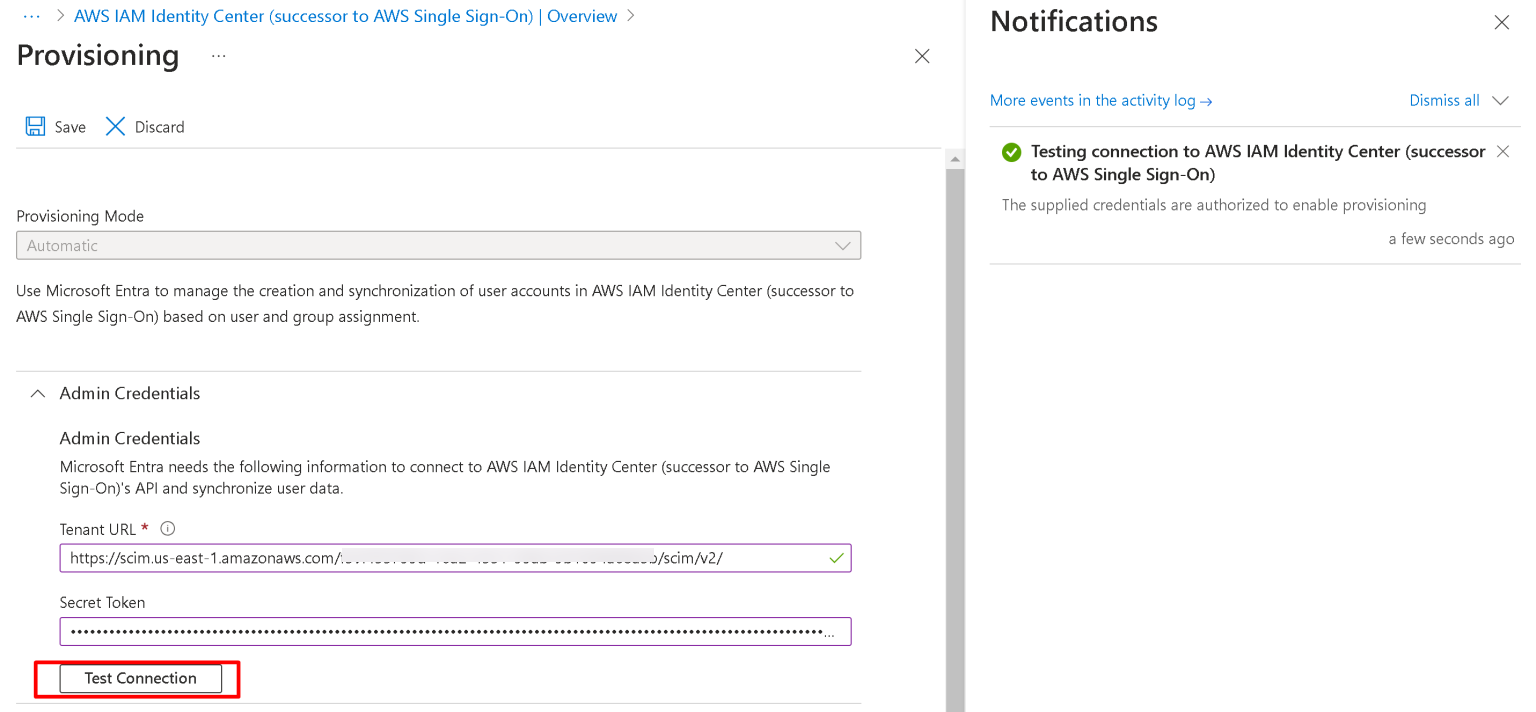Click Dismiss all notifications
1536x712 pixels.
tap(1443, 101)
